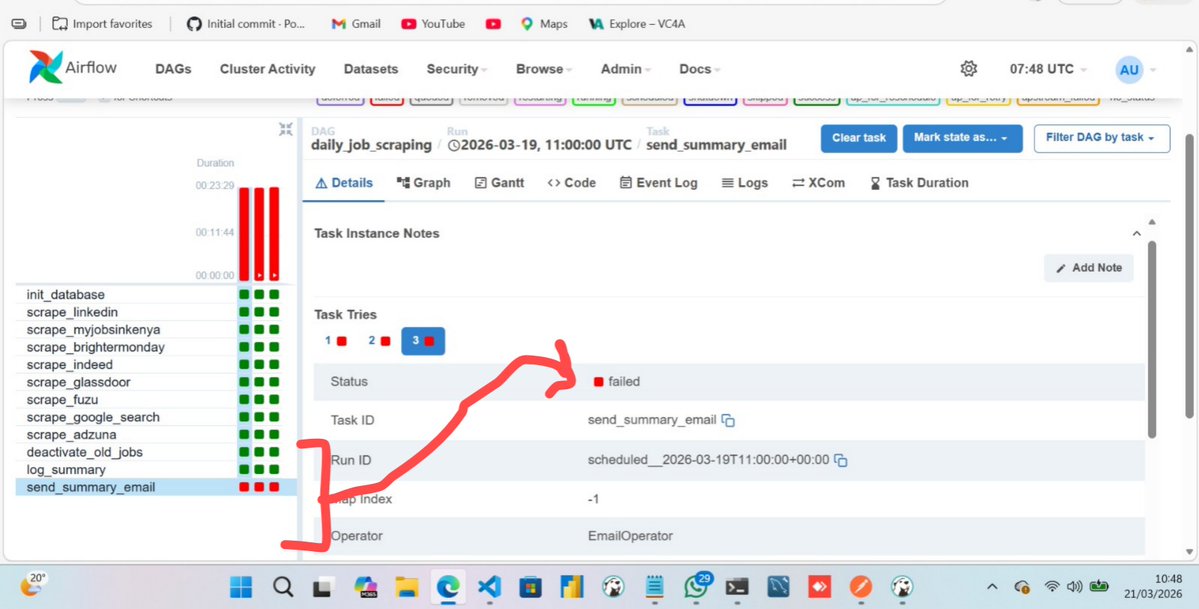Click the Clear task button

859,138
